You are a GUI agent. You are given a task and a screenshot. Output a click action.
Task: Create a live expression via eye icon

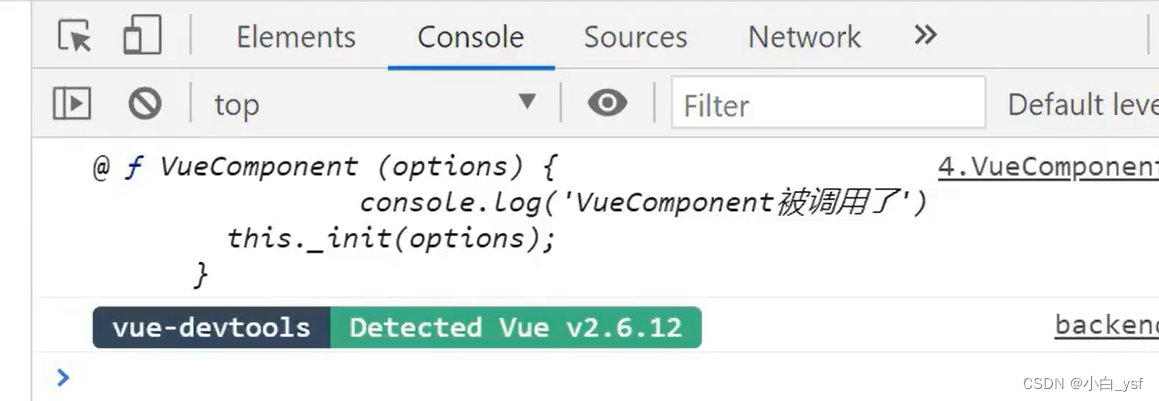click(x=608, y=103)
